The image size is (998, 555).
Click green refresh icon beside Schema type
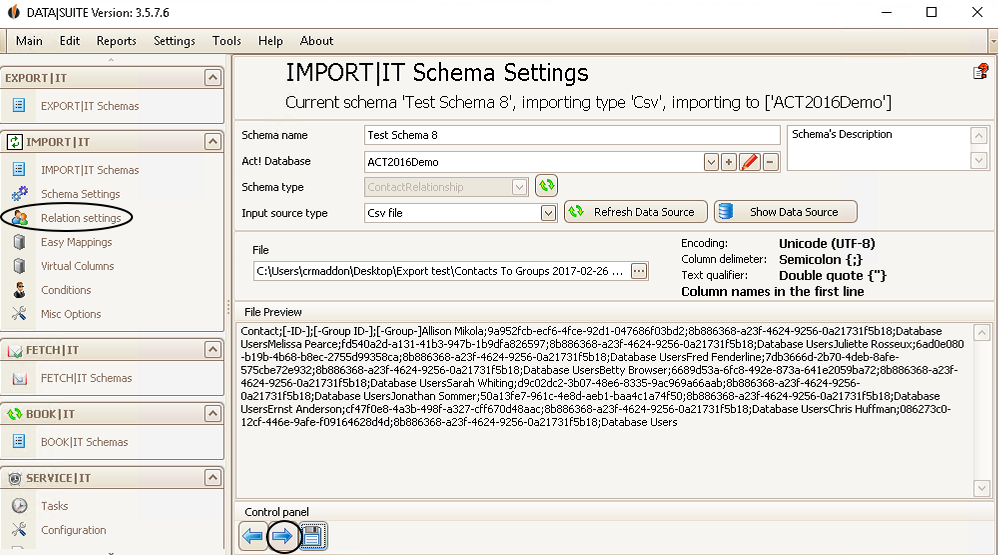(547, 186)
